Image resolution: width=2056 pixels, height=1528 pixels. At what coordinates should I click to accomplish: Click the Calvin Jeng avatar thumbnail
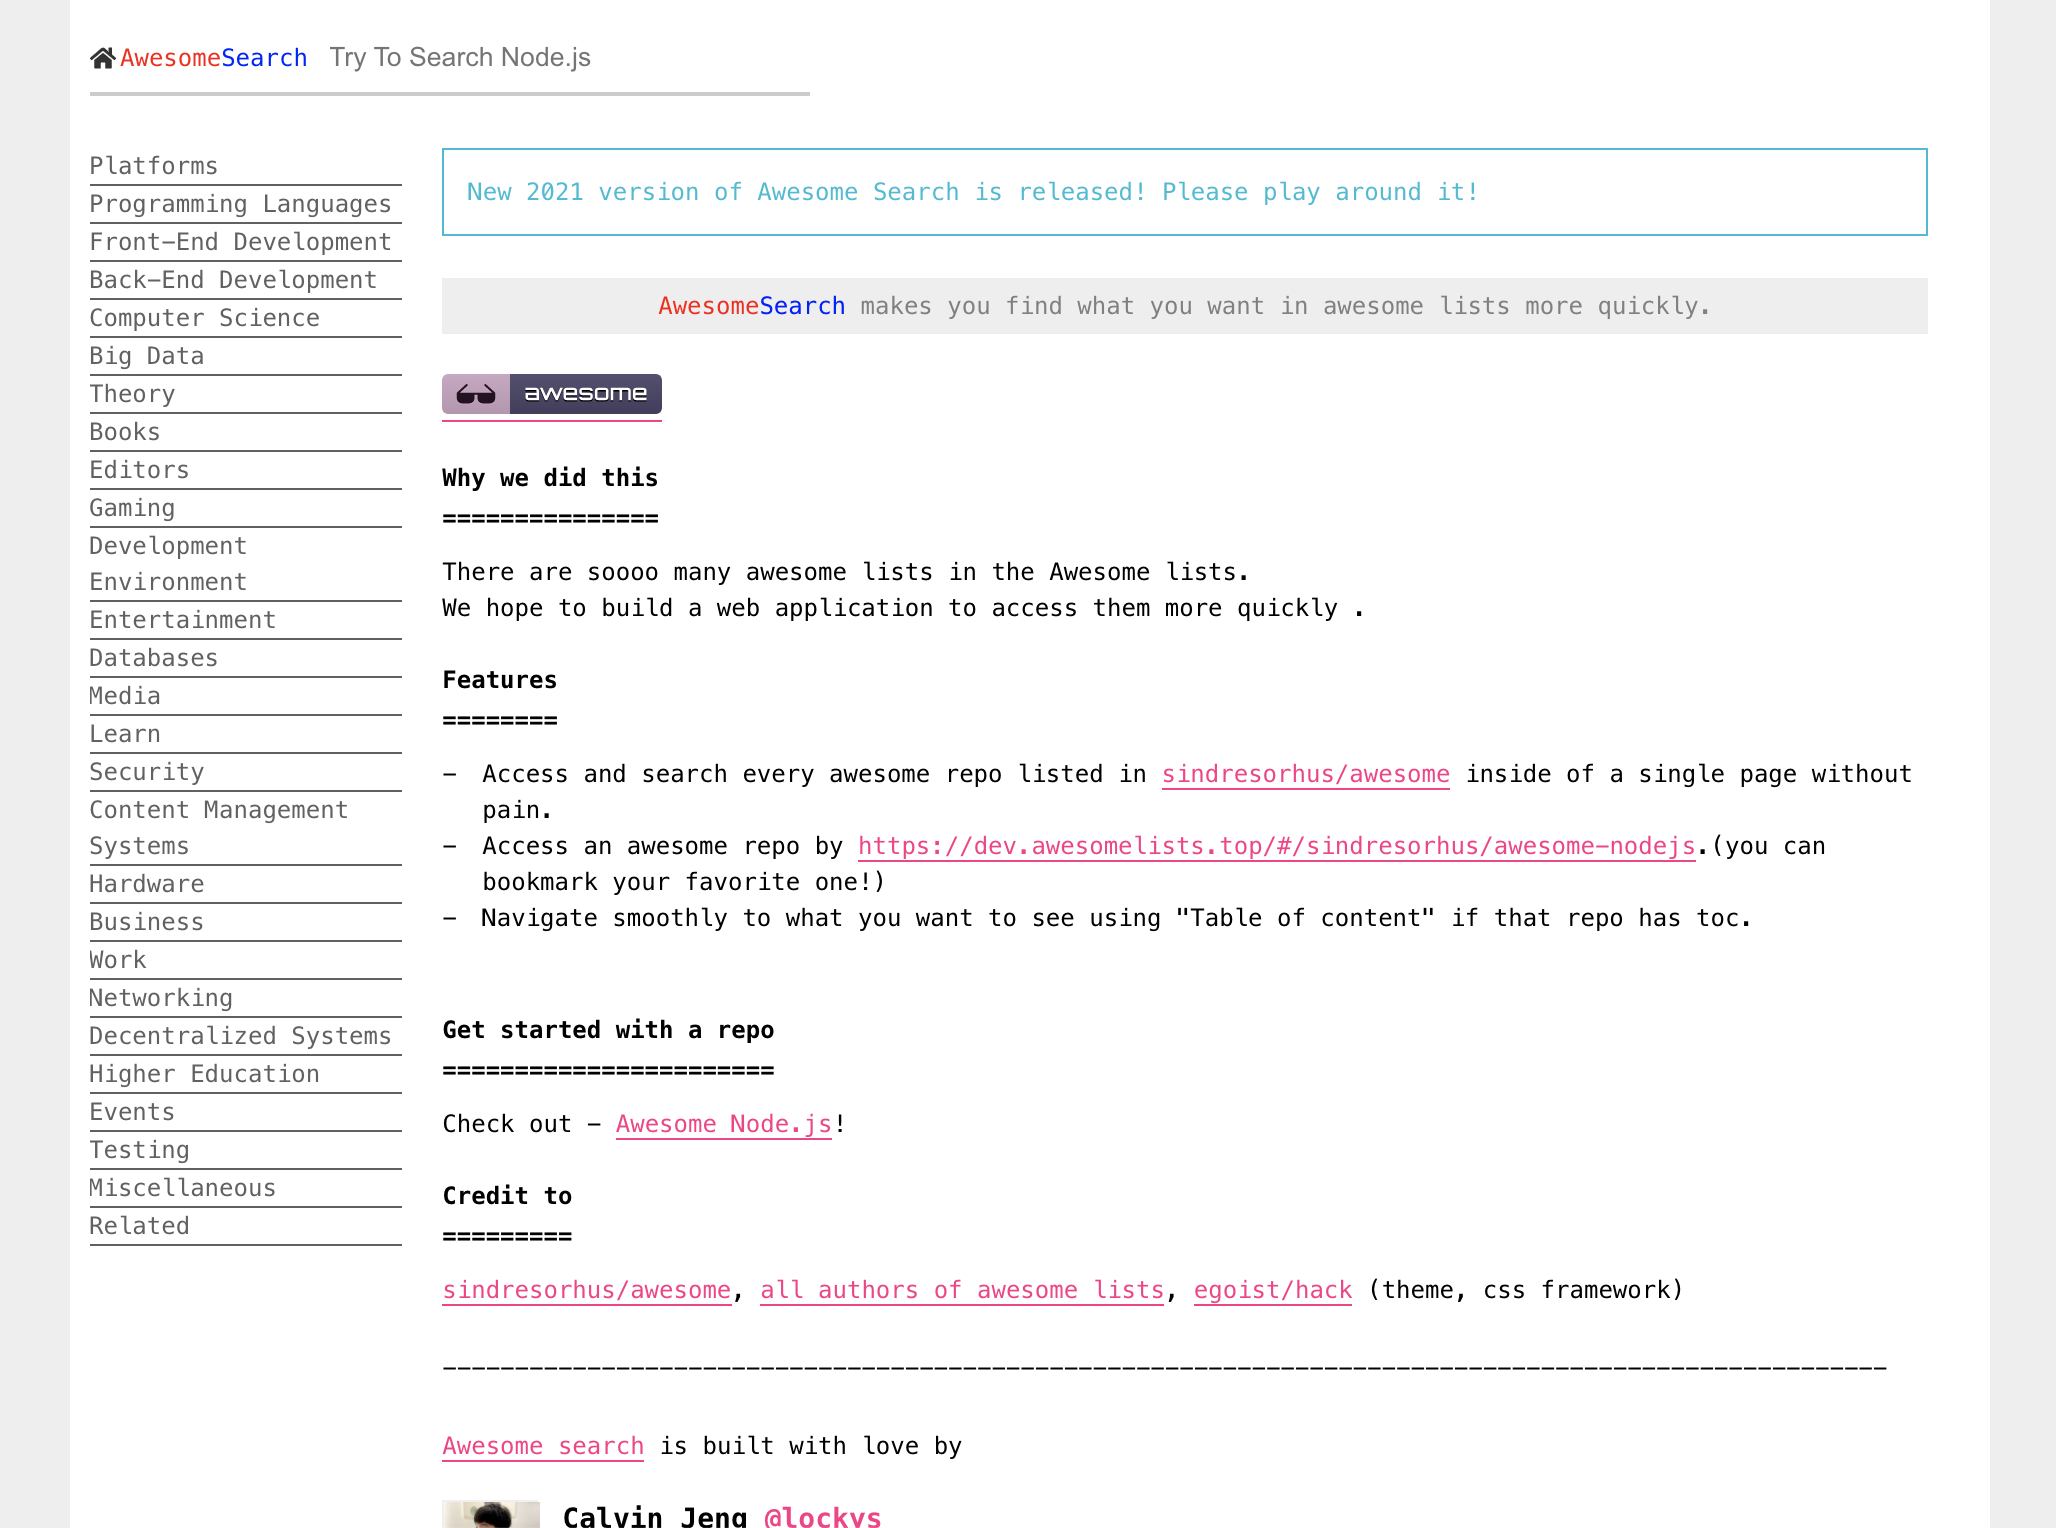point(490,1514)
